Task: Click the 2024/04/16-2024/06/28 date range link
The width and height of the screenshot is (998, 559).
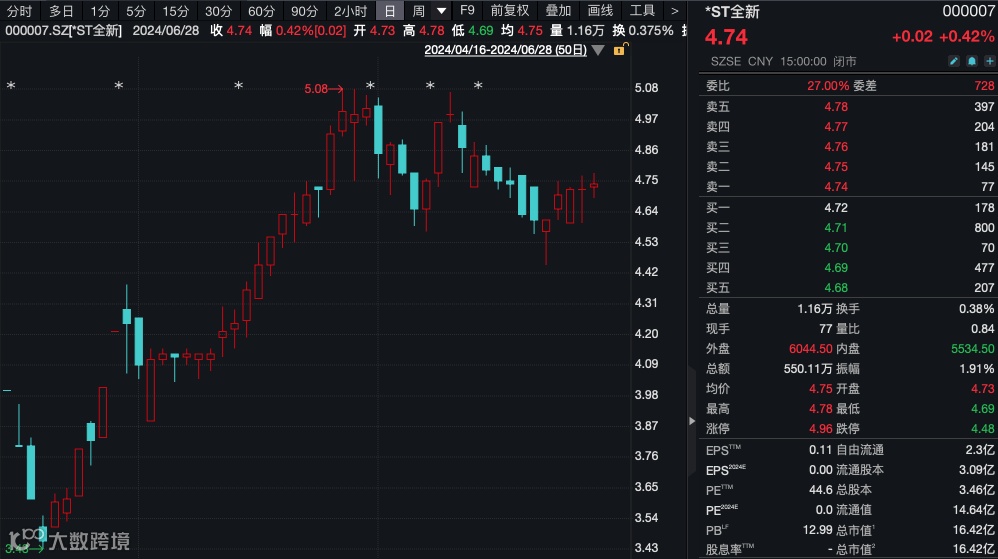Action: coord(505,50)
